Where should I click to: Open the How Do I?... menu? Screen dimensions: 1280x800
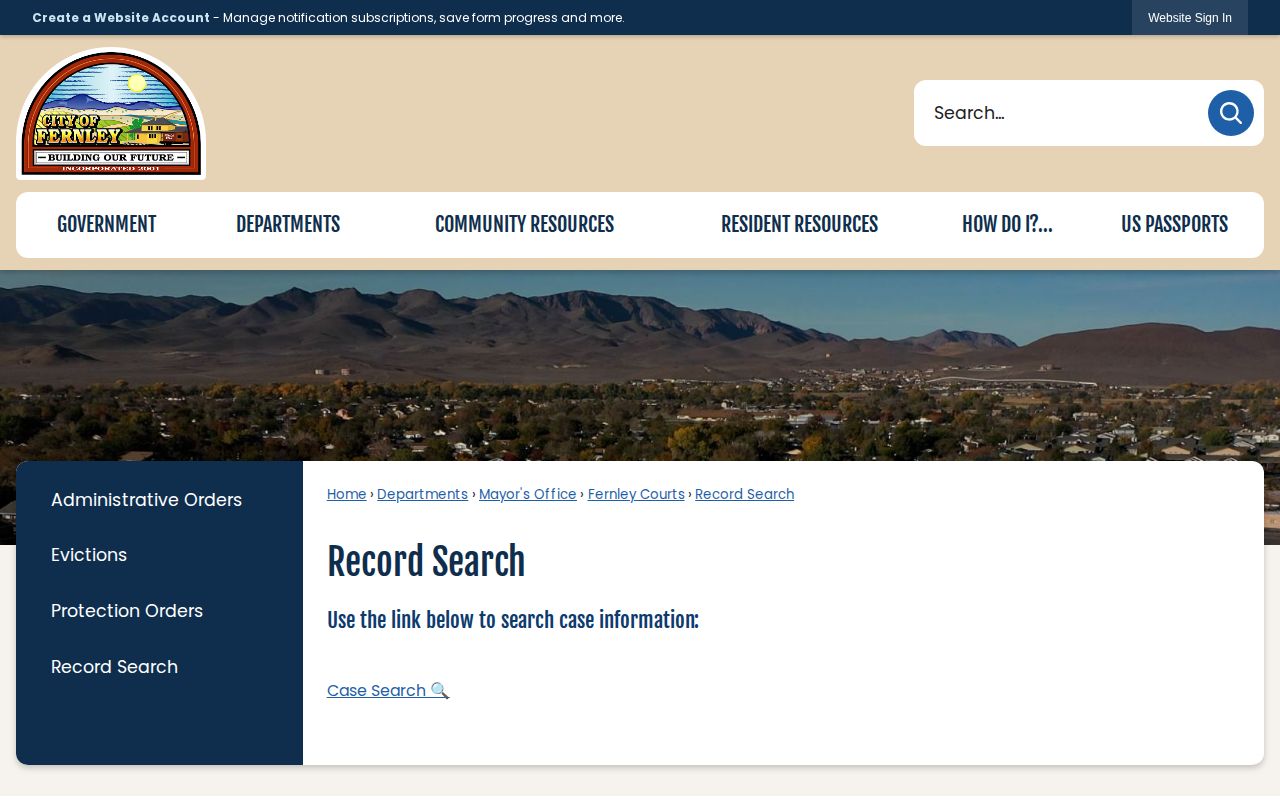1007,225
